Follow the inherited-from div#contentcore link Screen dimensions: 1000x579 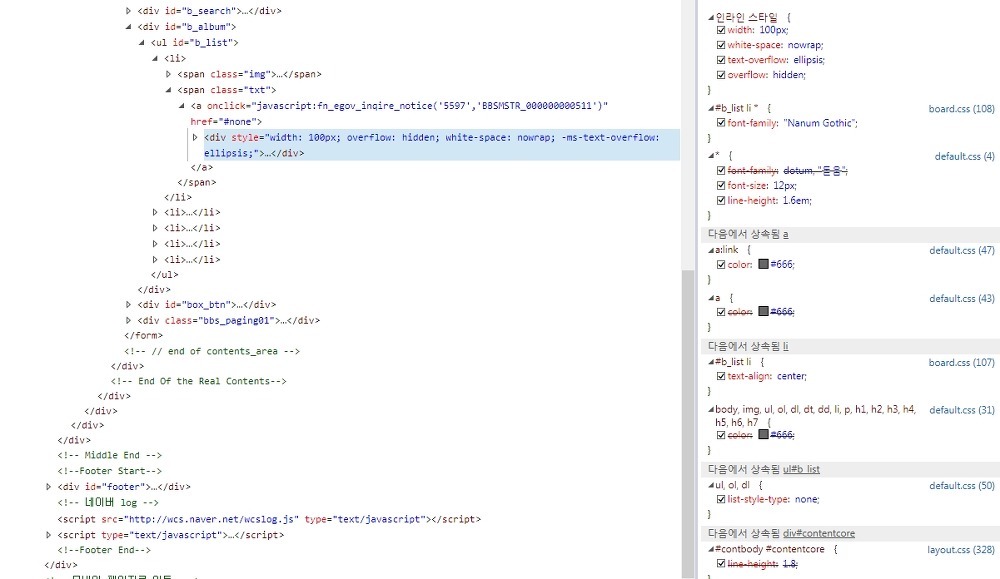(x=819, y=533)
